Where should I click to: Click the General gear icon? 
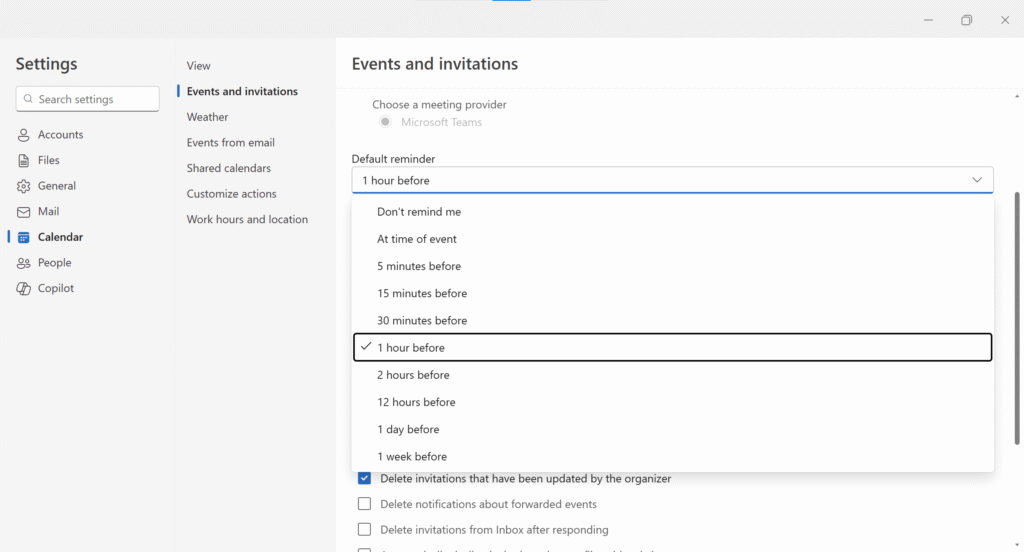[24, 186]
